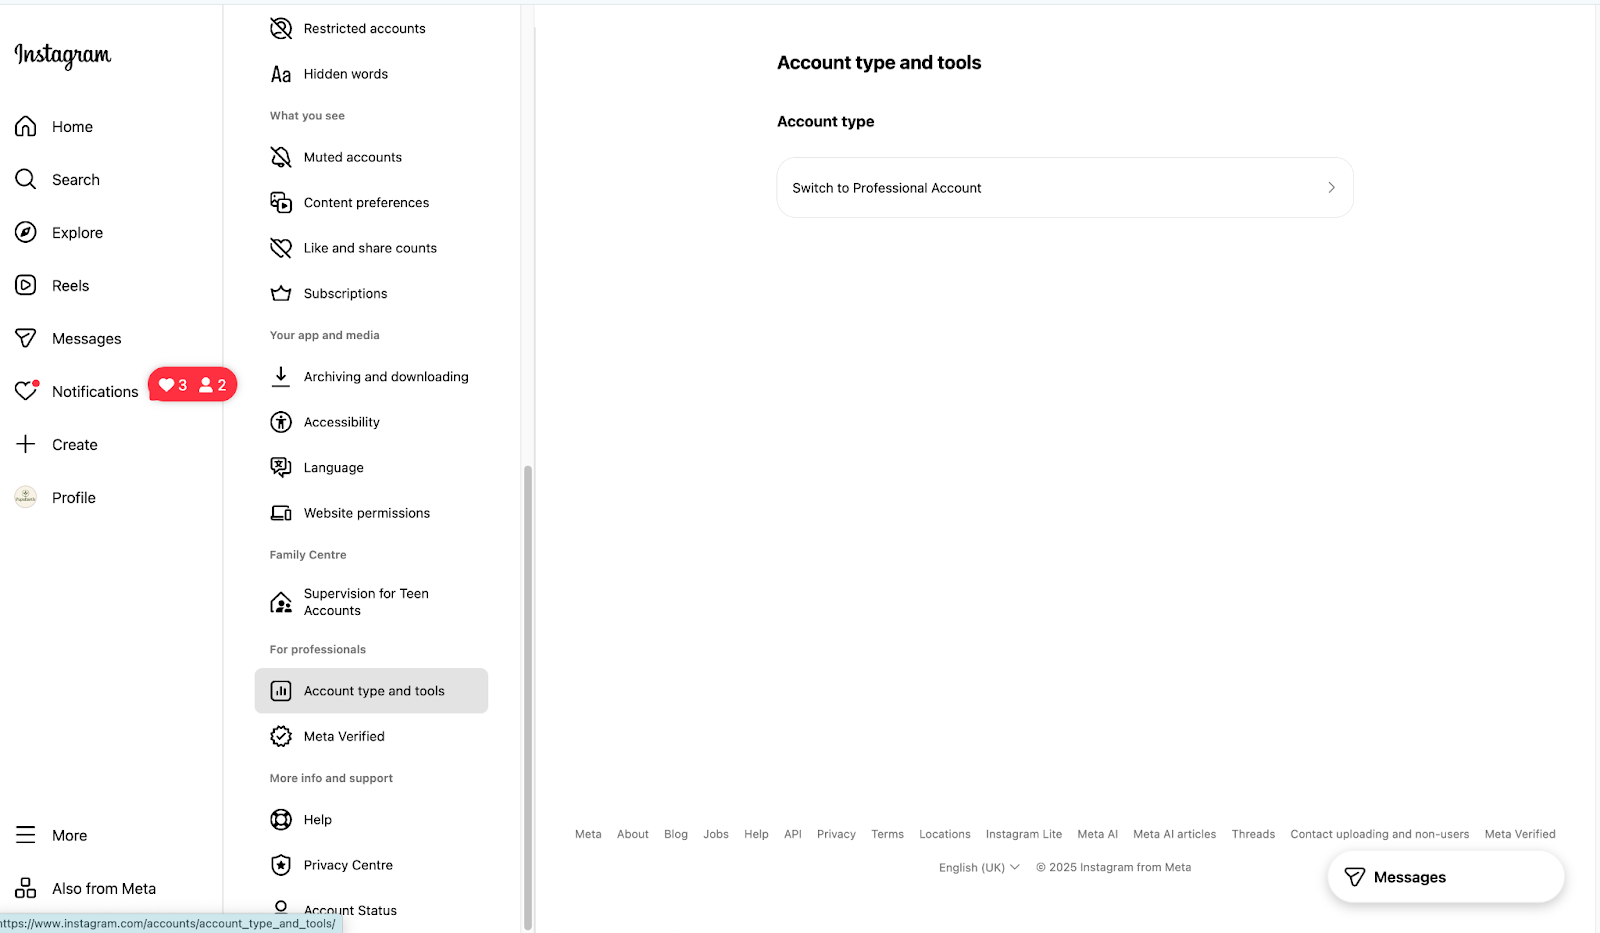
Task: Open Restricted accounts settings
Action: coord(371,28)
